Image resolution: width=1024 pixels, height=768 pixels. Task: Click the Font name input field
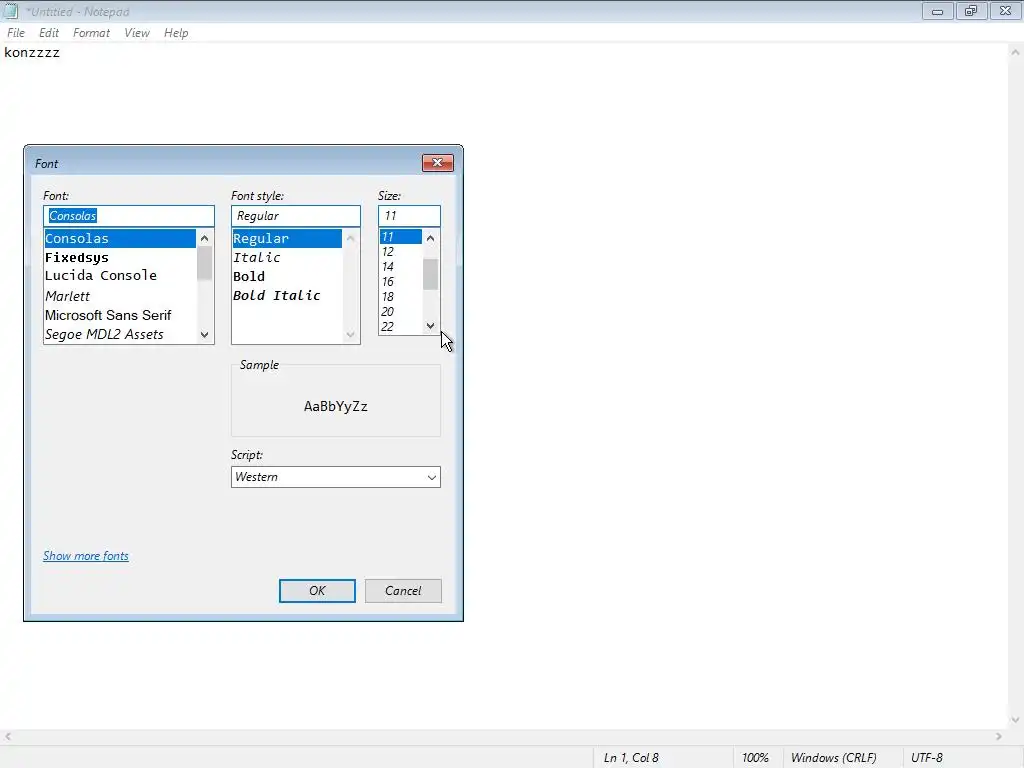[x=129, y=216]
